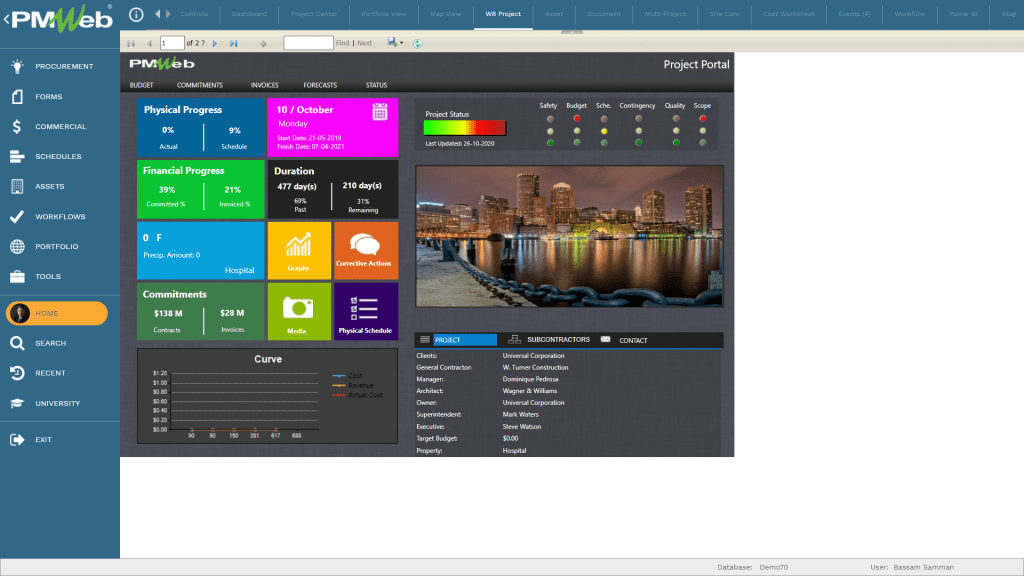This screenshot has height=576, width=1024.
Task: Click back to parent report icon
Action: pos(263,44)
